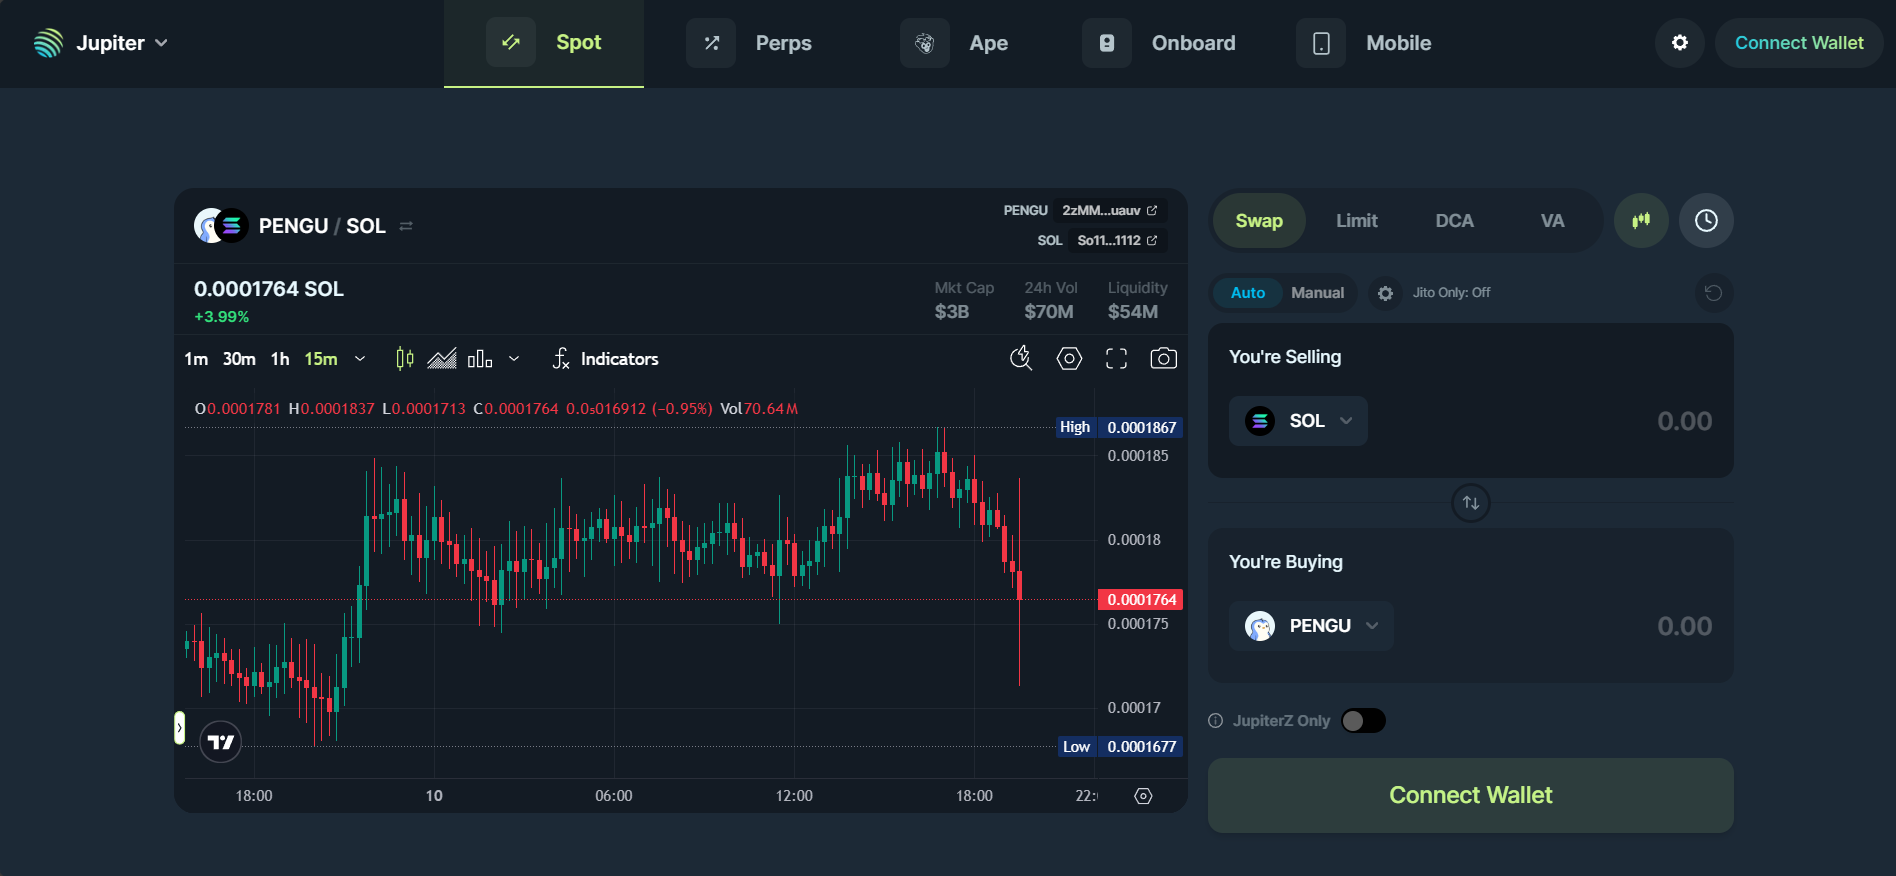Expand the chart left side panel arrow
Image resolution: width=1896 pixels, height=876 pixels.
(180, 727)
